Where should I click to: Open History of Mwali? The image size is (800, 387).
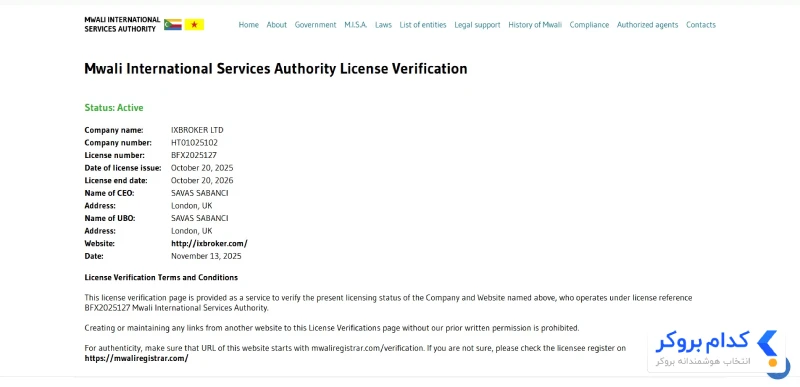tap(535, 24)
